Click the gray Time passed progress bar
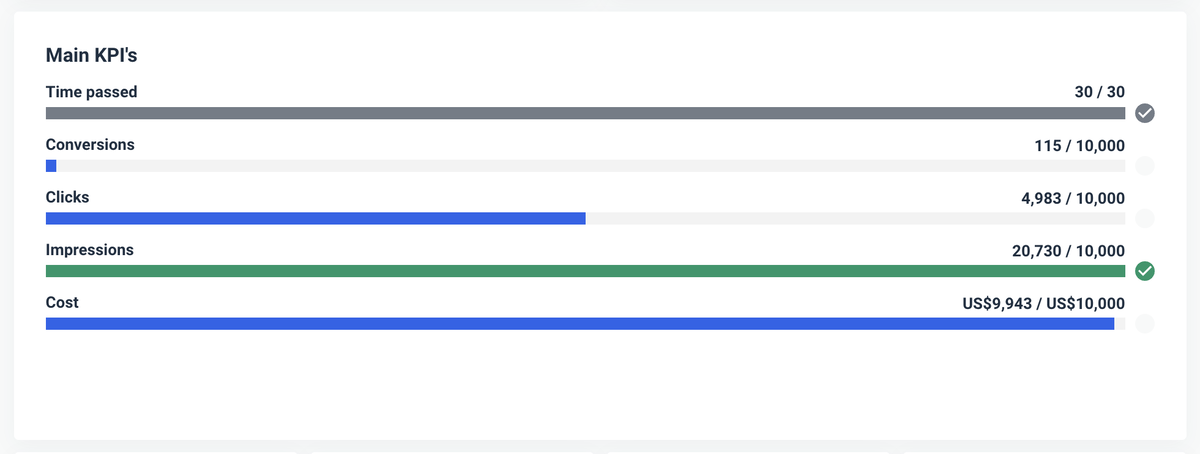The width and height of the screenshot is (1200, 454). [585, 113]
